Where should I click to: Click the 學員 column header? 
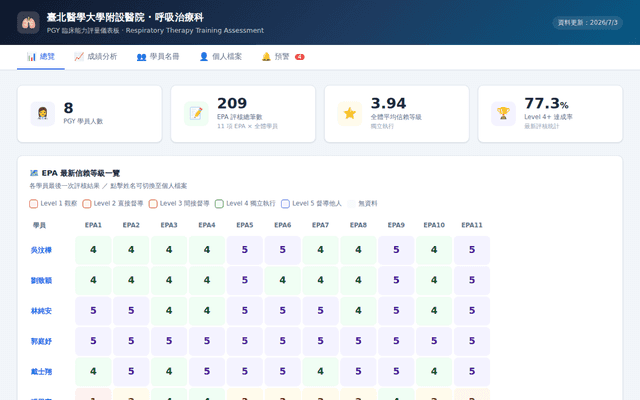(40, 225)
